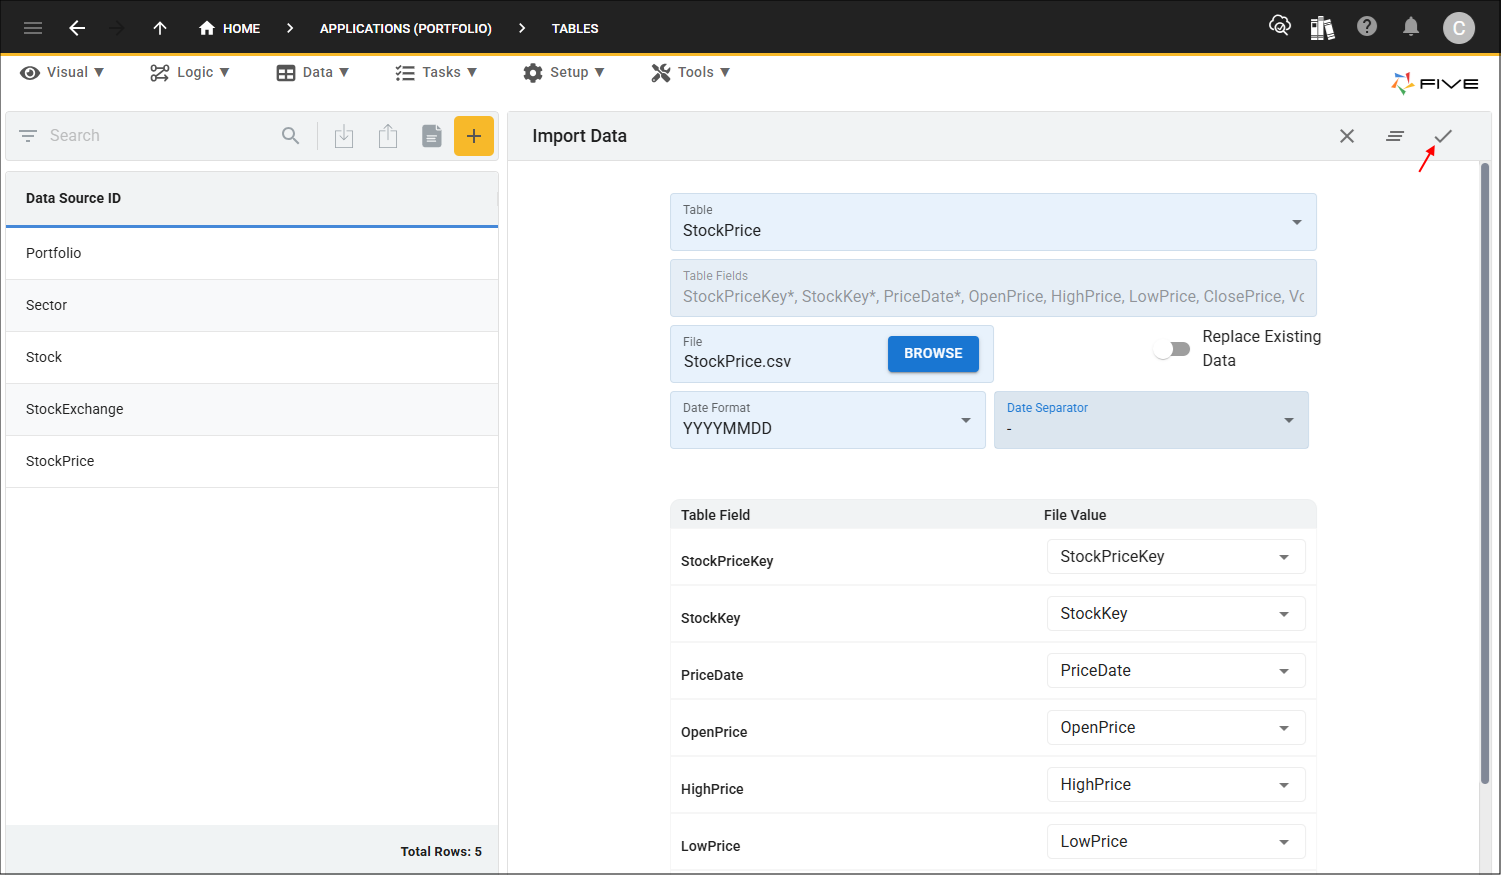Select the StockPrice table row in list

pyautogui.click(x=252, y=461)
